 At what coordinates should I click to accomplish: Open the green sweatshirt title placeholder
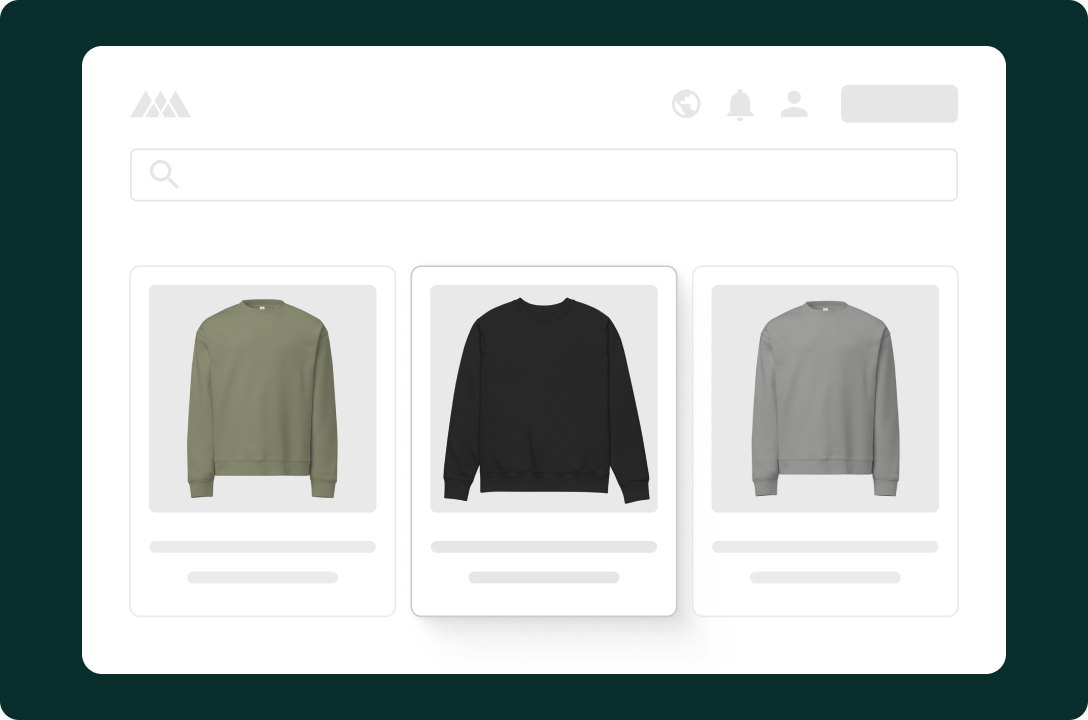click(262, 547)
